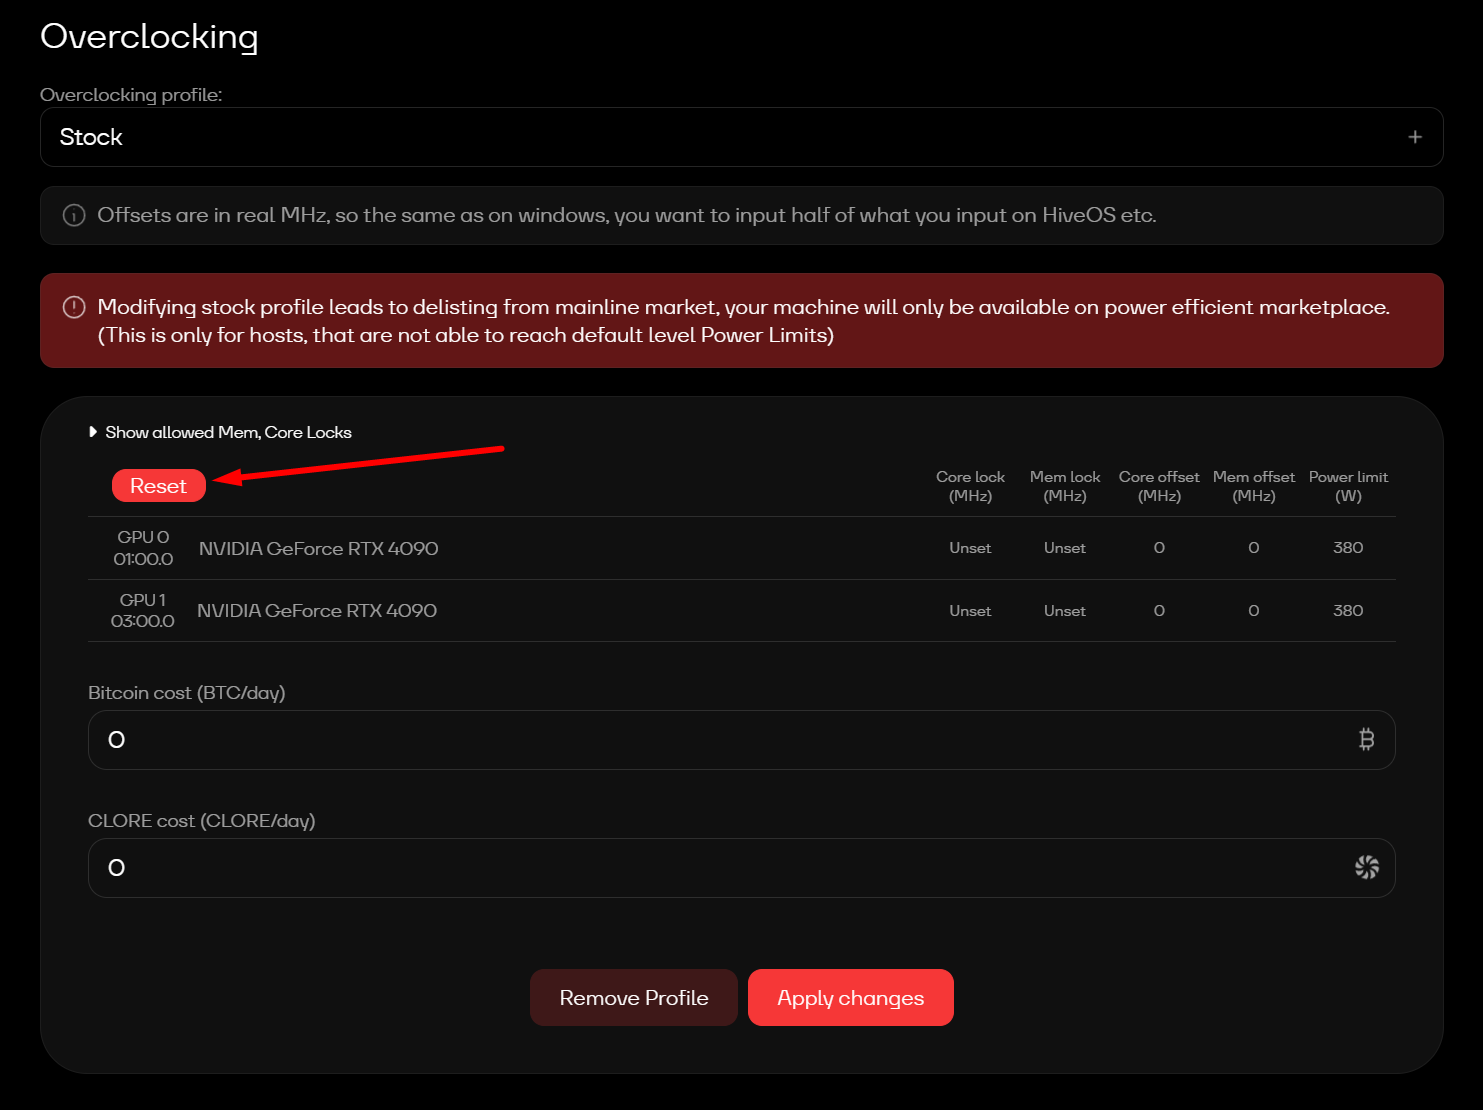Edit GPU 0 Mem lock value
Screen dimensions: 1483x1110
[1064, 548]
